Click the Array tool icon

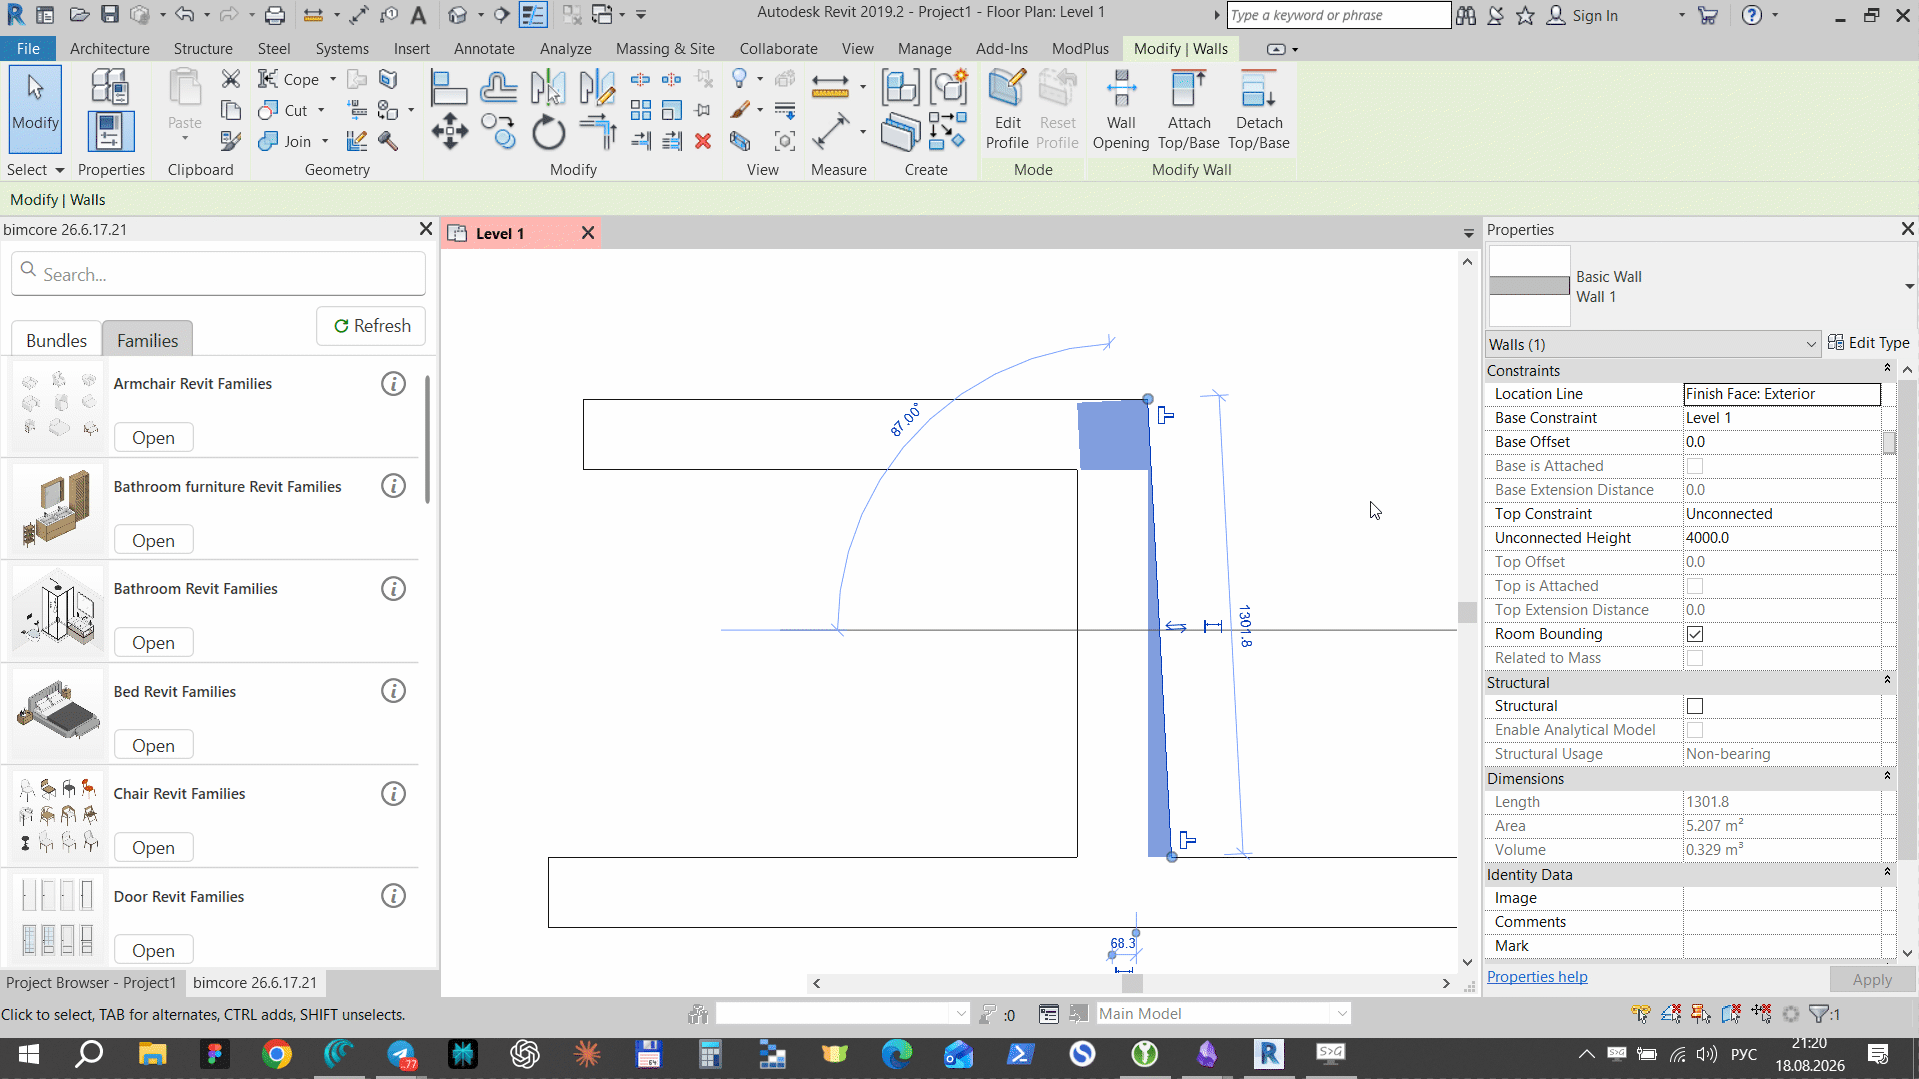tap(641, 110)
